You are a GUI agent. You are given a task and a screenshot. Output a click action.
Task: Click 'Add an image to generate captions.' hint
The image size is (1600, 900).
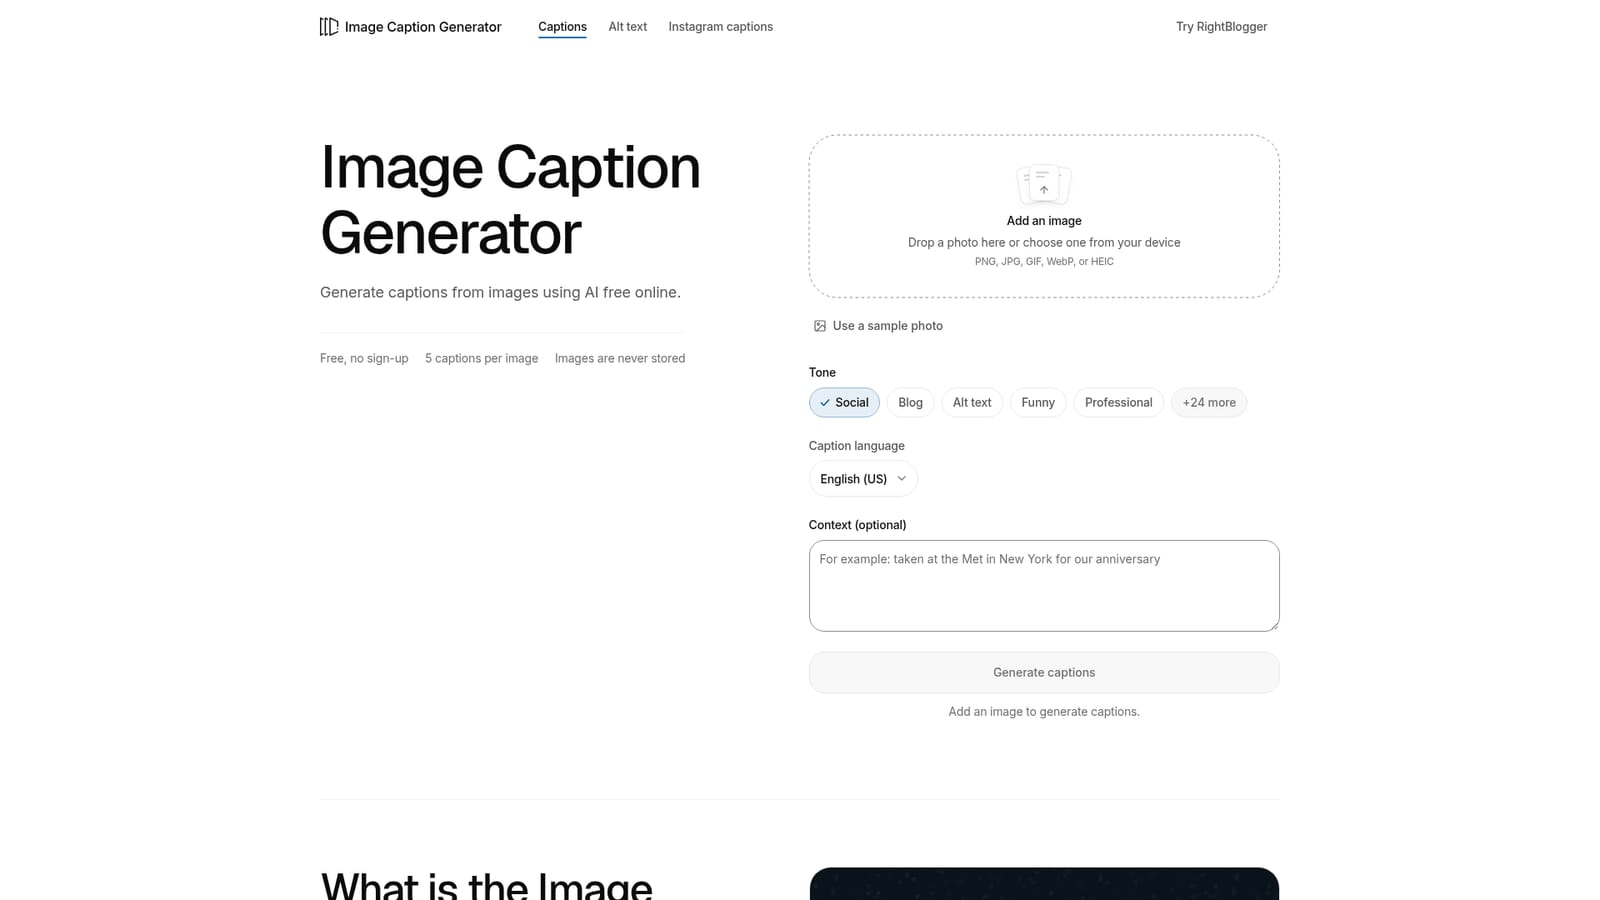point(1044,712)
